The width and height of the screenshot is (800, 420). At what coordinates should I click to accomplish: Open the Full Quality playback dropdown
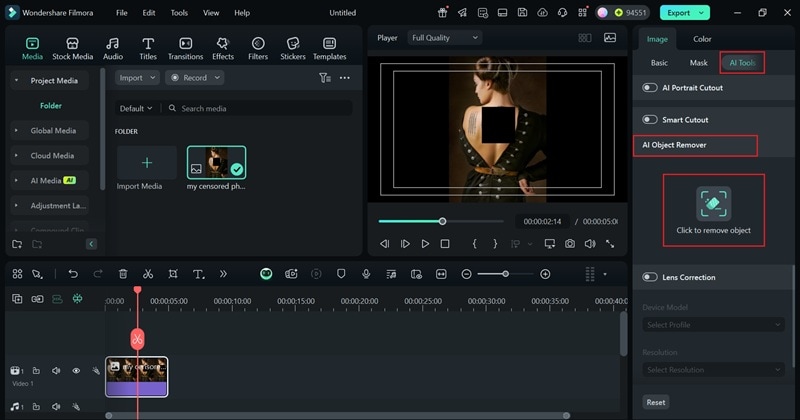[443, 38]
